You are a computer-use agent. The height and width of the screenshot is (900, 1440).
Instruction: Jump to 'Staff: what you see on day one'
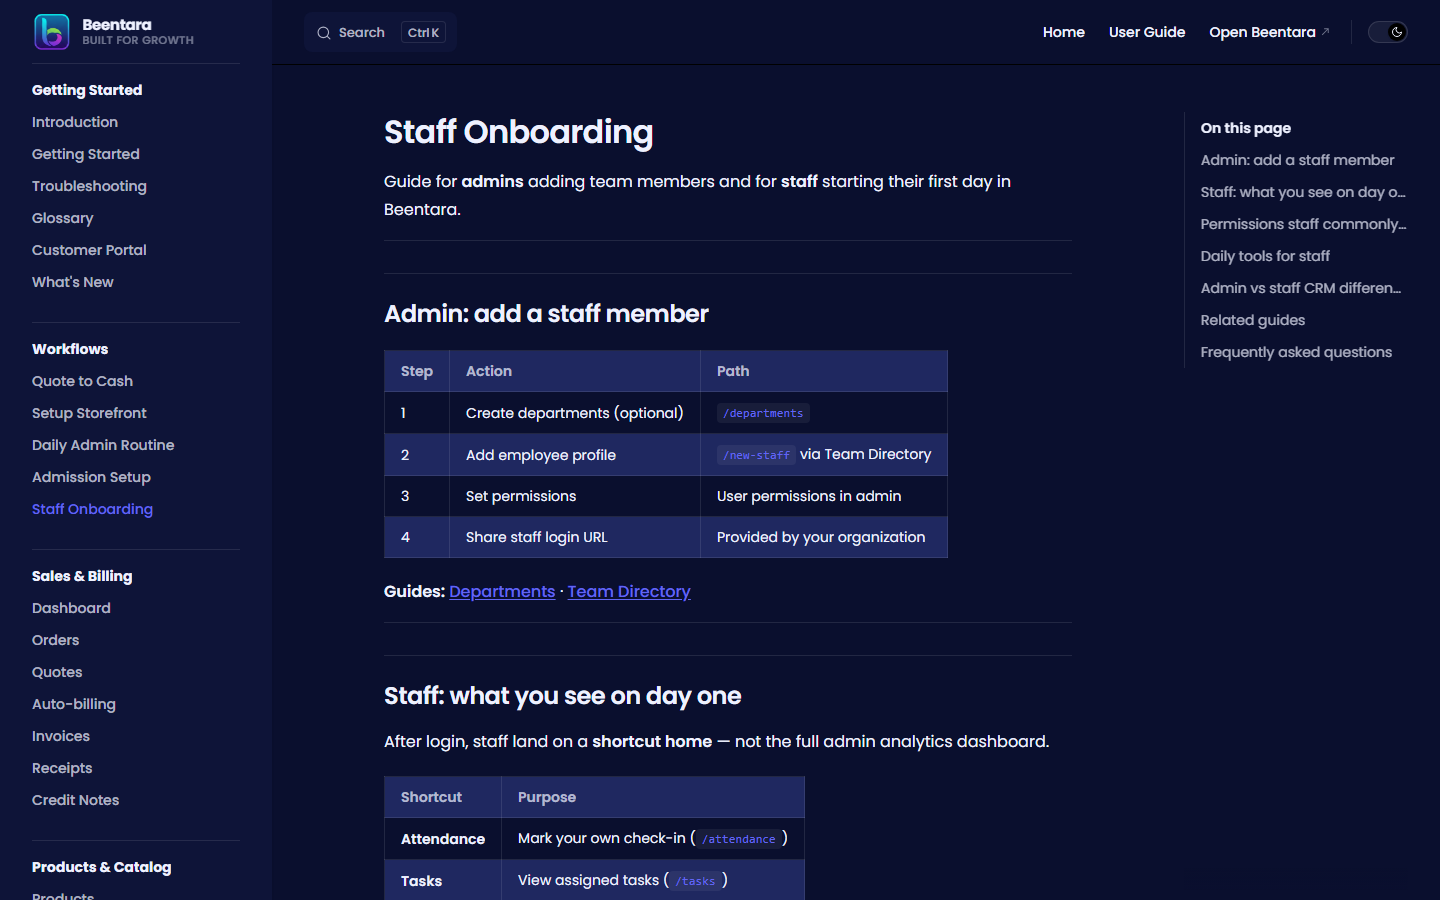(x=1303, y=192)
